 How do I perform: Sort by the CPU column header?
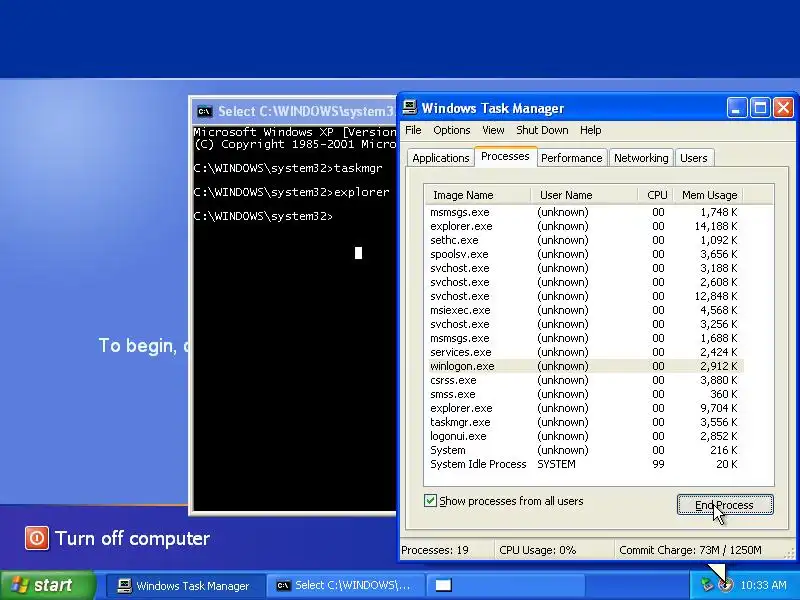(x=656, y=195)
